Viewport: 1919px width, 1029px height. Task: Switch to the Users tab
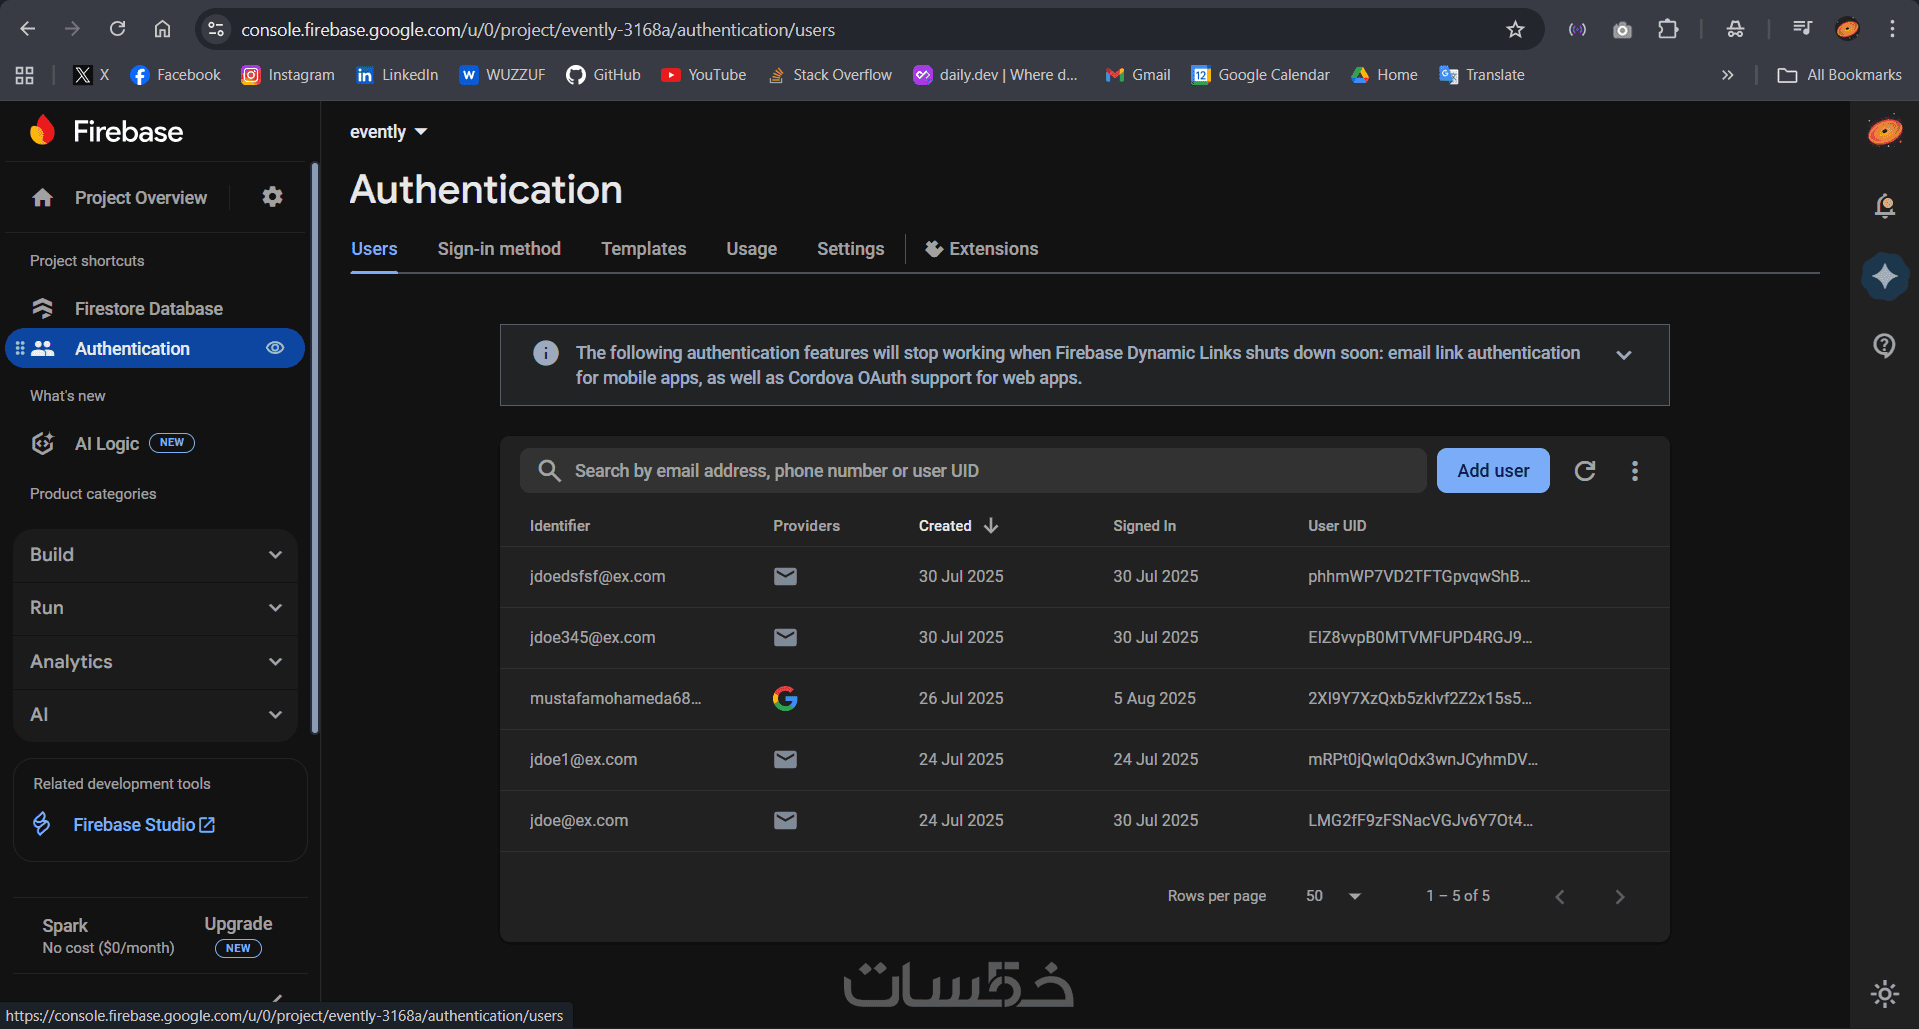[x=374, y=249]
